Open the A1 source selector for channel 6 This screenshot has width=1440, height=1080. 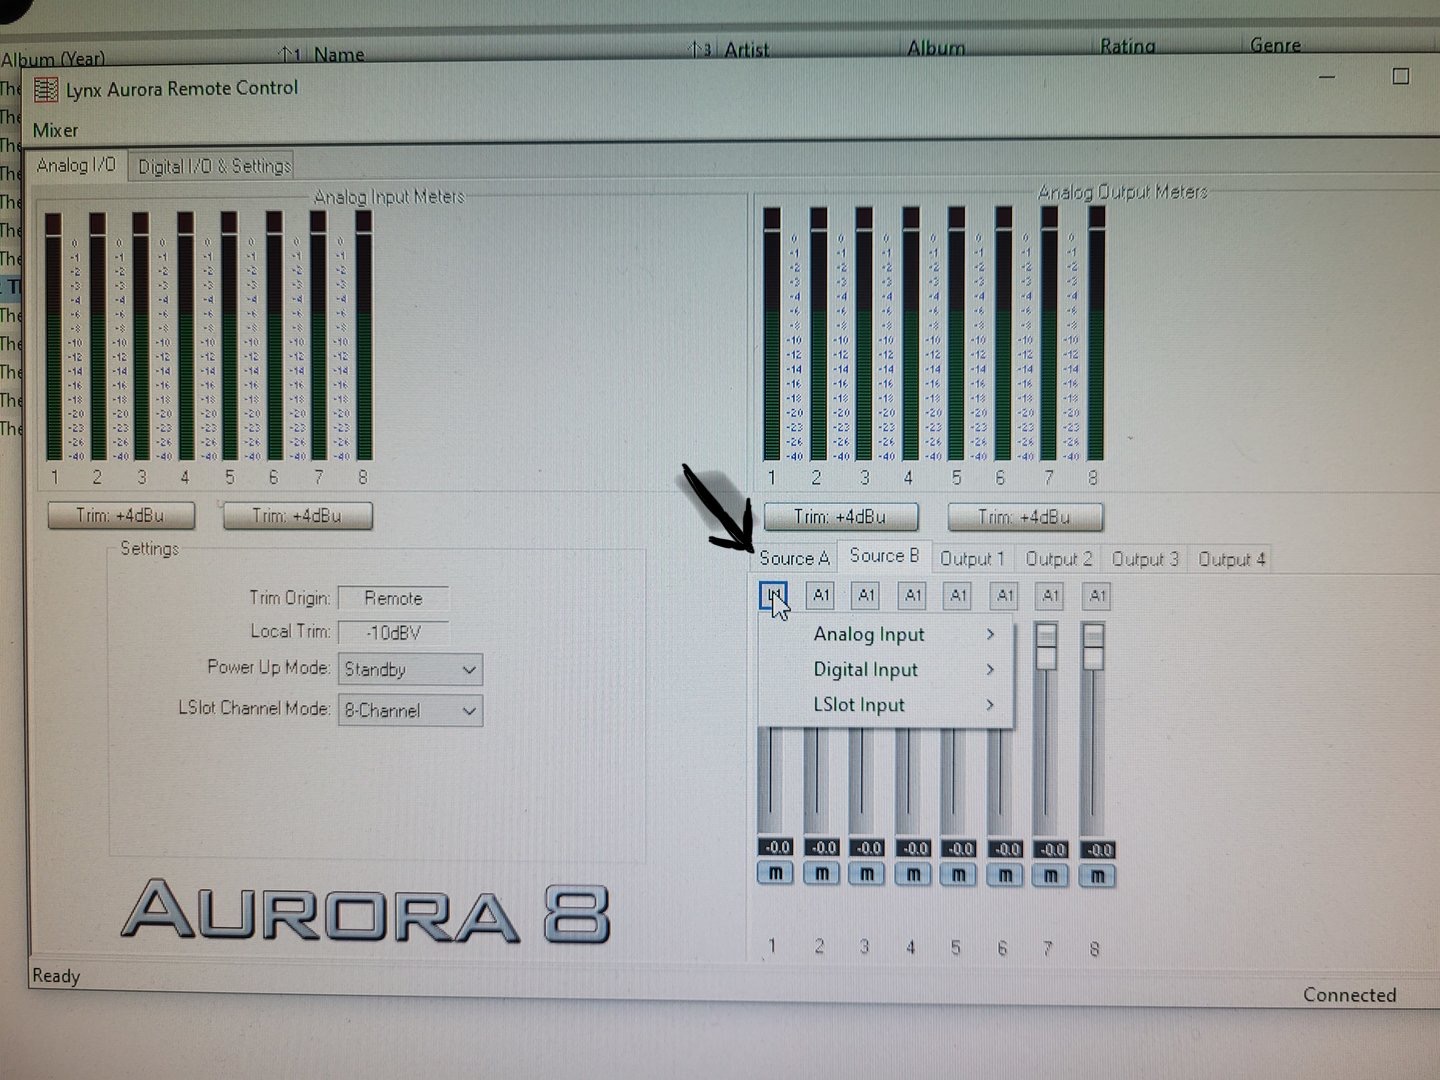1004,596
